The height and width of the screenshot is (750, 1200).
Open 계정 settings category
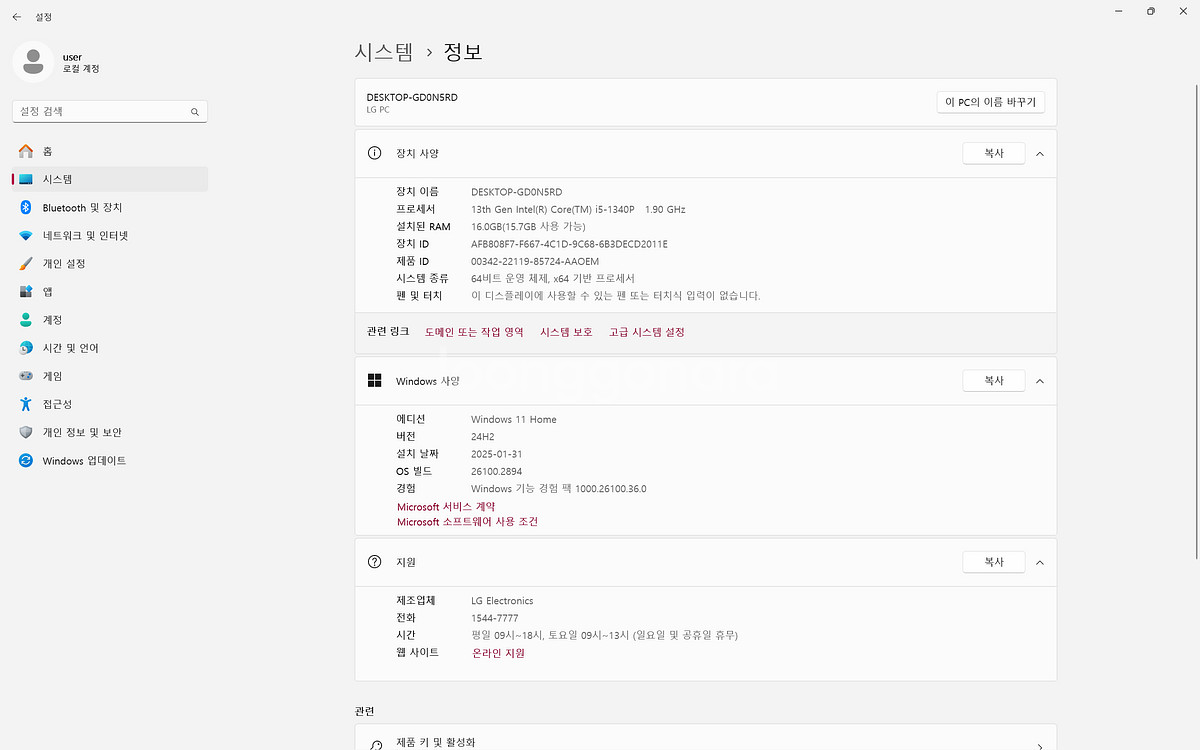(110, 320)
